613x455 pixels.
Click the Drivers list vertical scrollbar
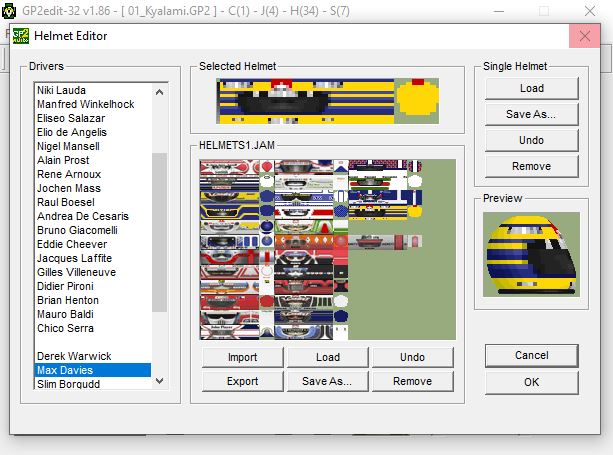point(159,232)
